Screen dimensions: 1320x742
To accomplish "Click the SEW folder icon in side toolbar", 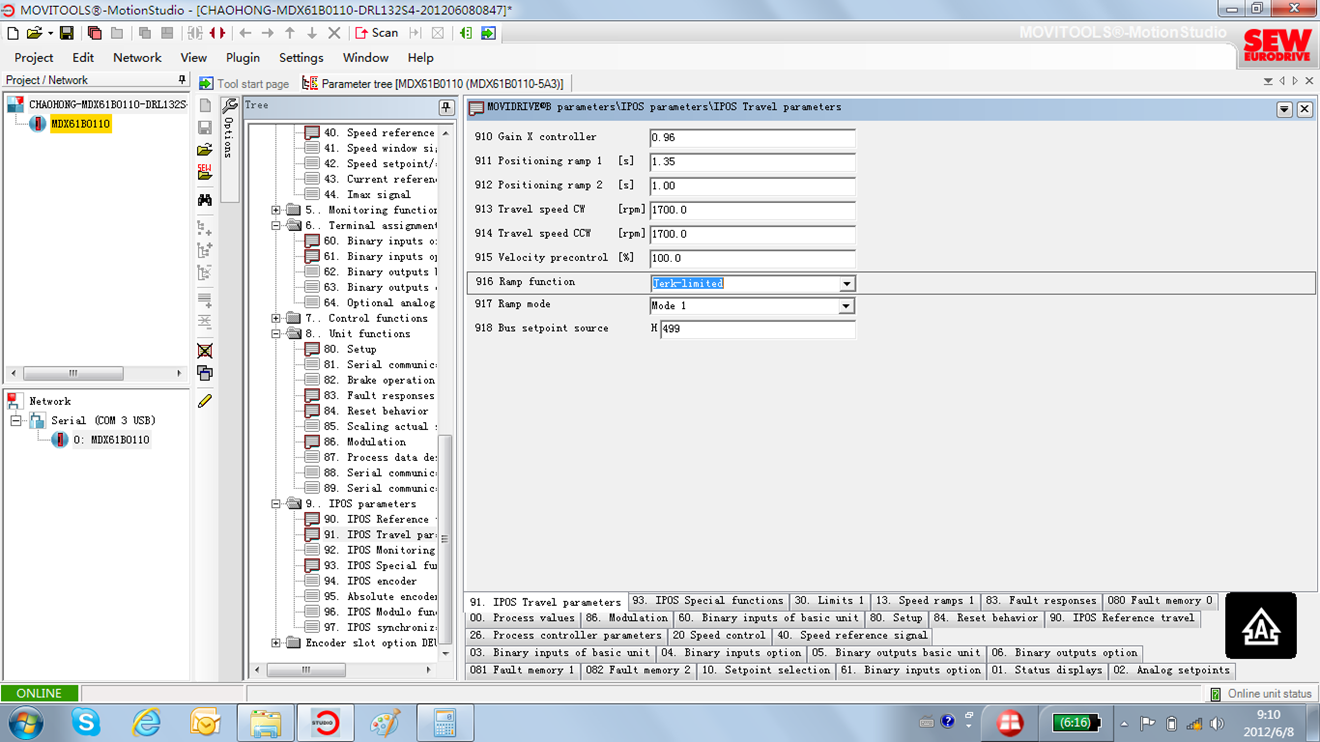I will tap(205, 173).
